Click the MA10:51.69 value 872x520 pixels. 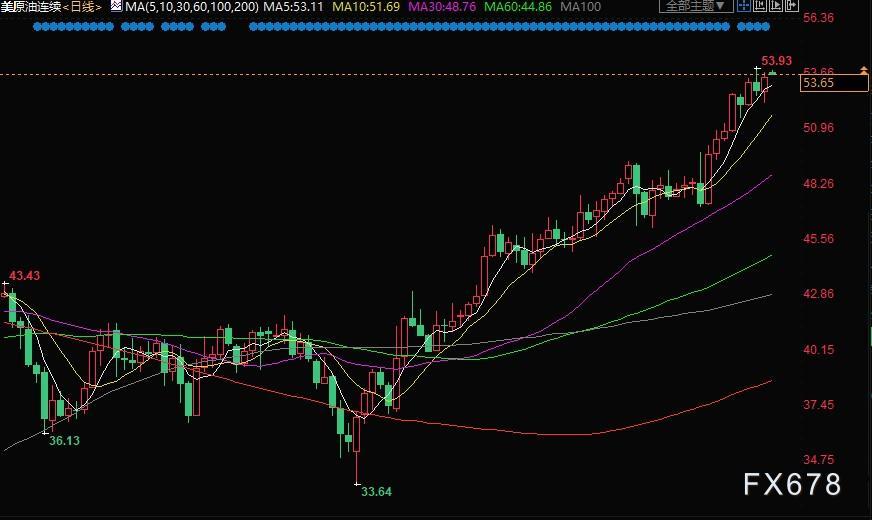[366, 7]
